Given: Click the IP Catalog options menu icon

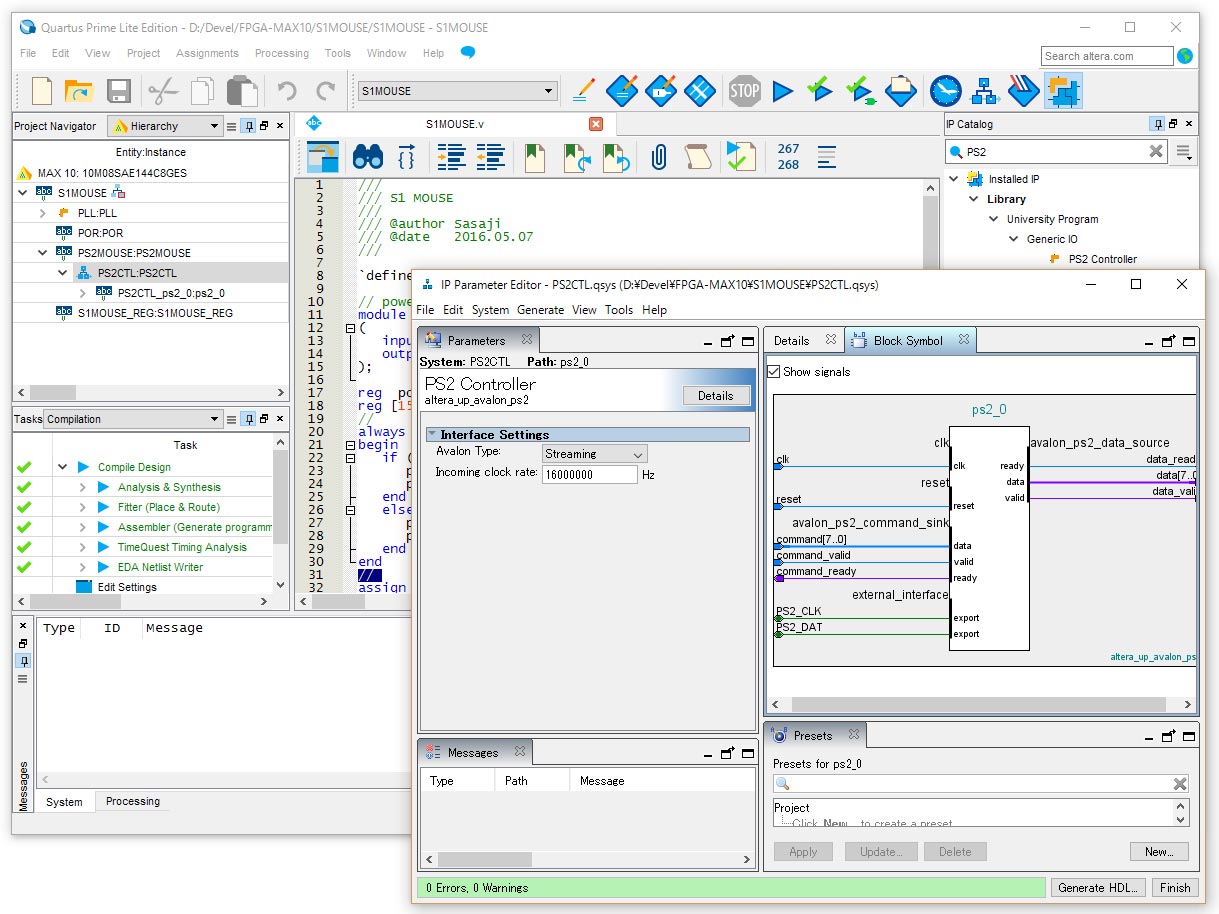Looking at the screenshot, I should tap(1184, 152).
